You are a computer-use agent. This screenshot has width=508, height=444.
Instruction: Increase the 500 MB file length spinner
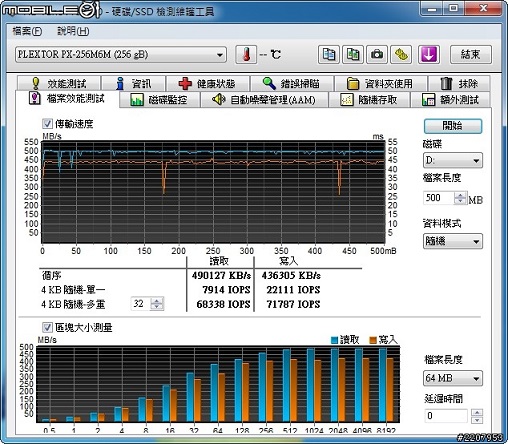460,195
